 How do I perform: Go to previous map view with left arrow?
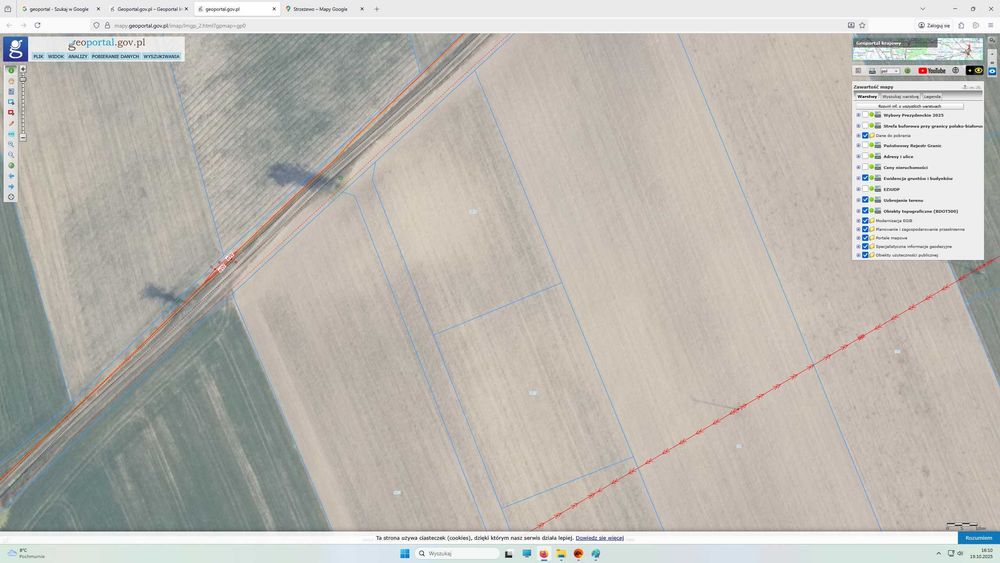coord(11,176)
